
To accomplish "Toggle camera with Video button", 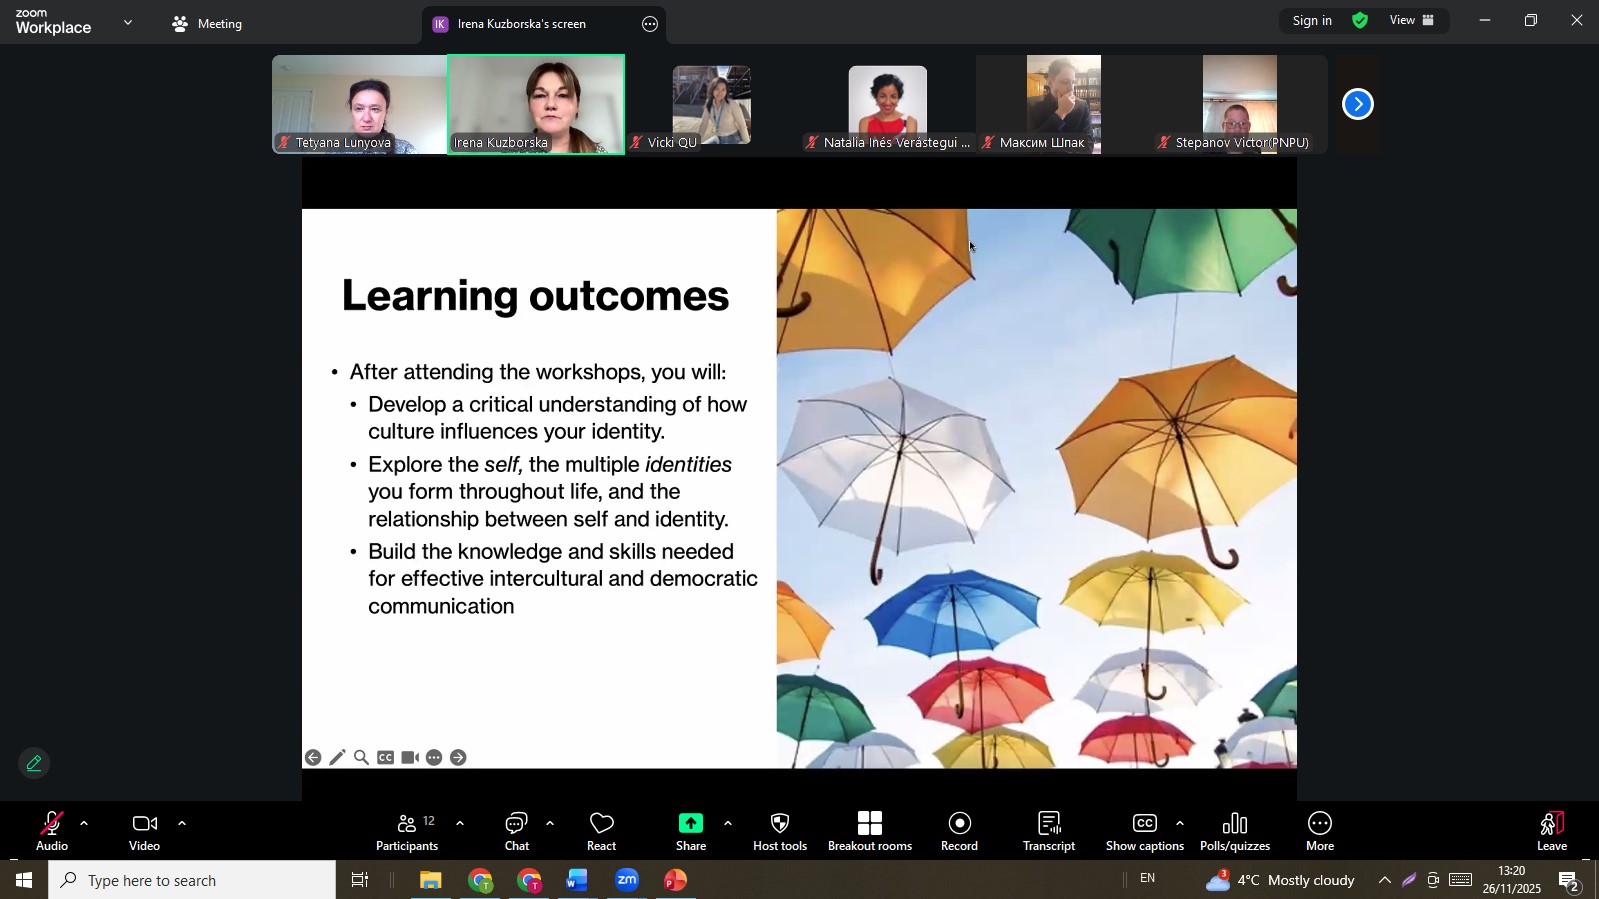I will tap(145, 831).
